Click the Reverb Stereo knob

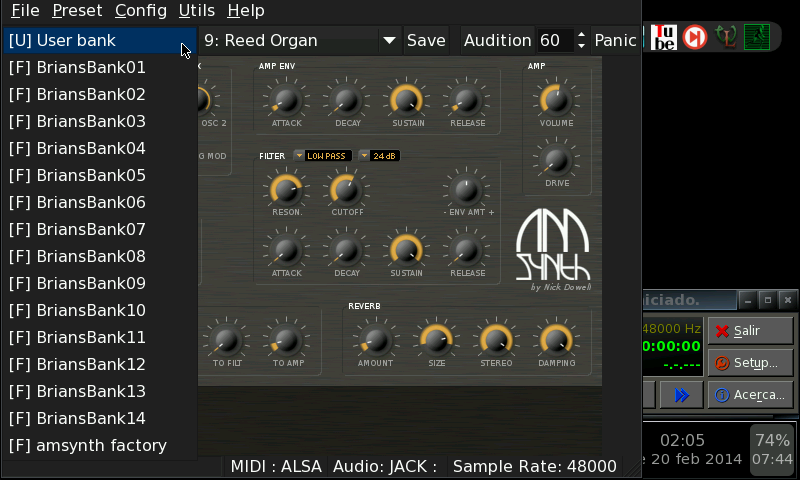point(496,340)
